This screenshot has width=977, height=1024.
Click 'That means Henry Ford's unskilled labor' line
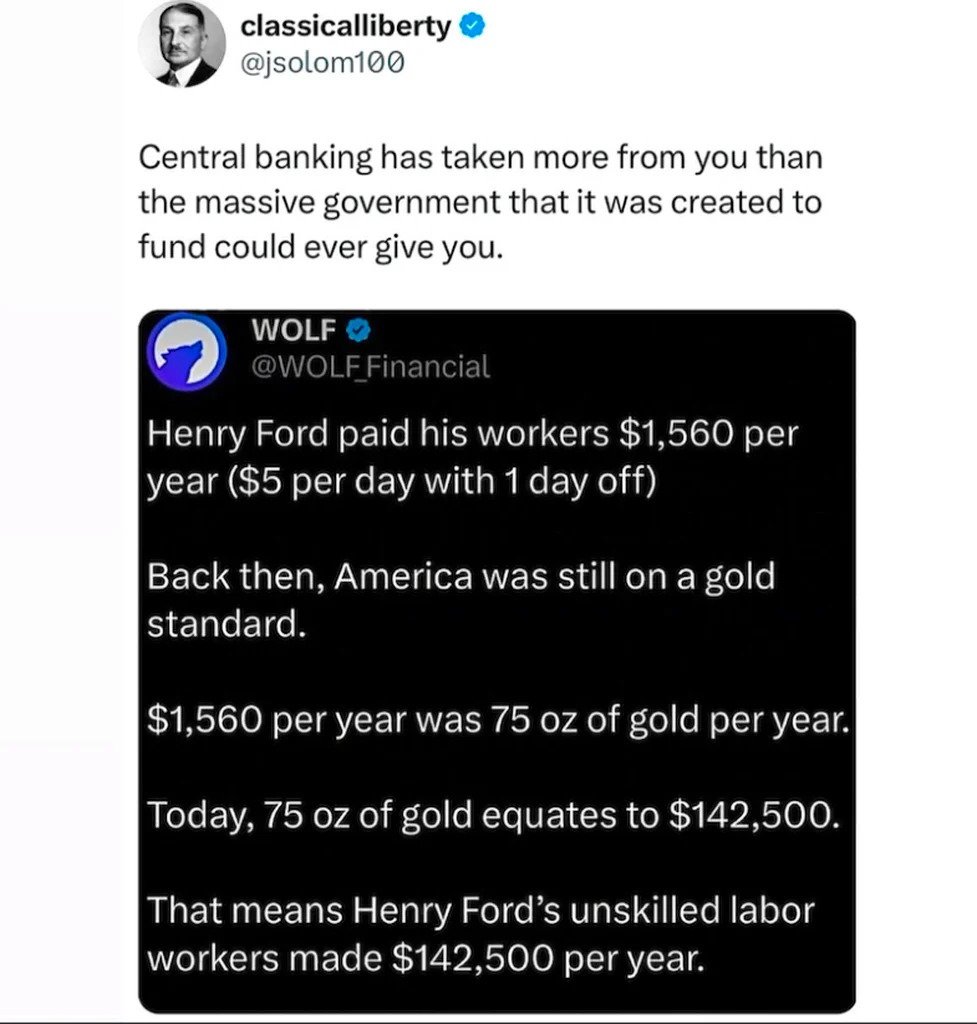pyautogui.click(x=480, y=911)
